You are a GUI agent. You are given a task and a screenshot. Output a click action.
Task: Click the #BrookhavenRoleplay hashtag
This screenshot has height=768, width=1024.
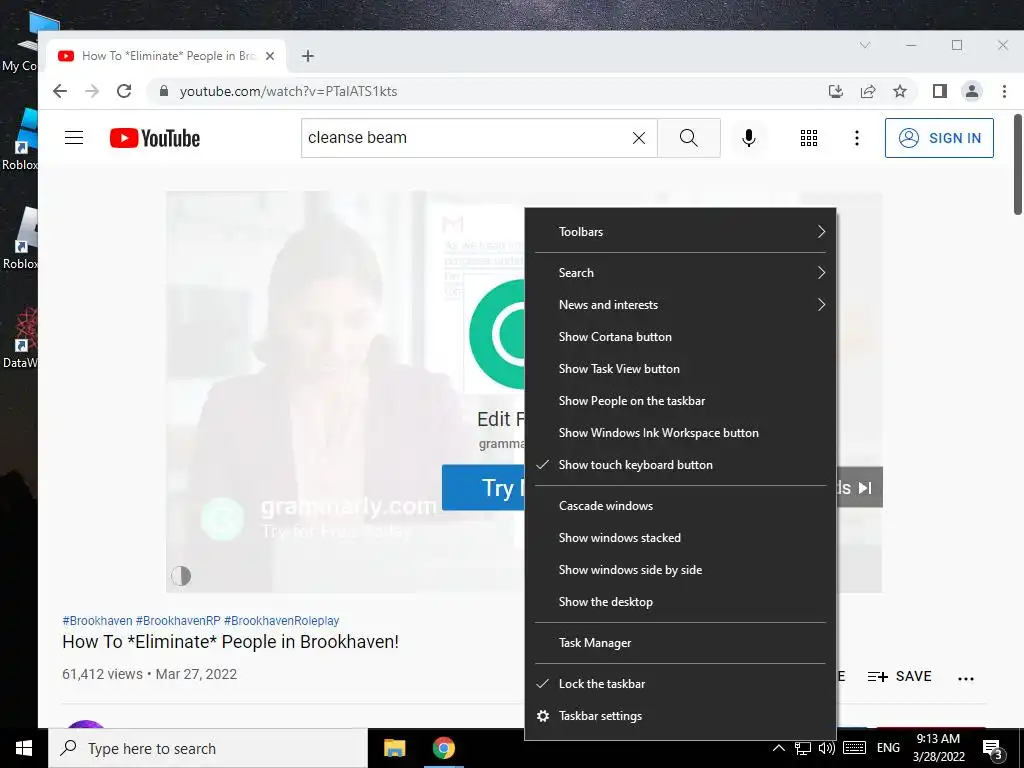pos(281,620)
